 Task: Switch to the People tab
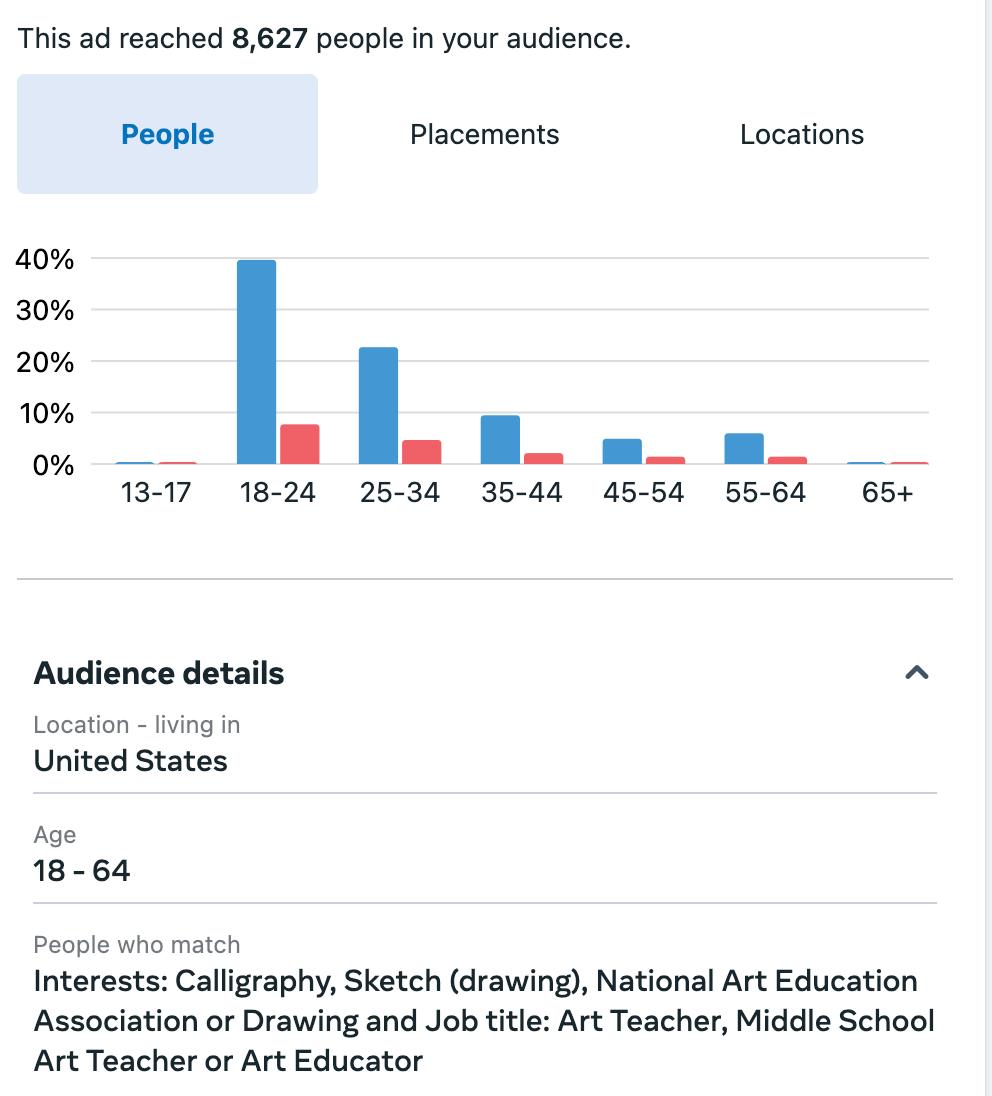coord(167,134)
